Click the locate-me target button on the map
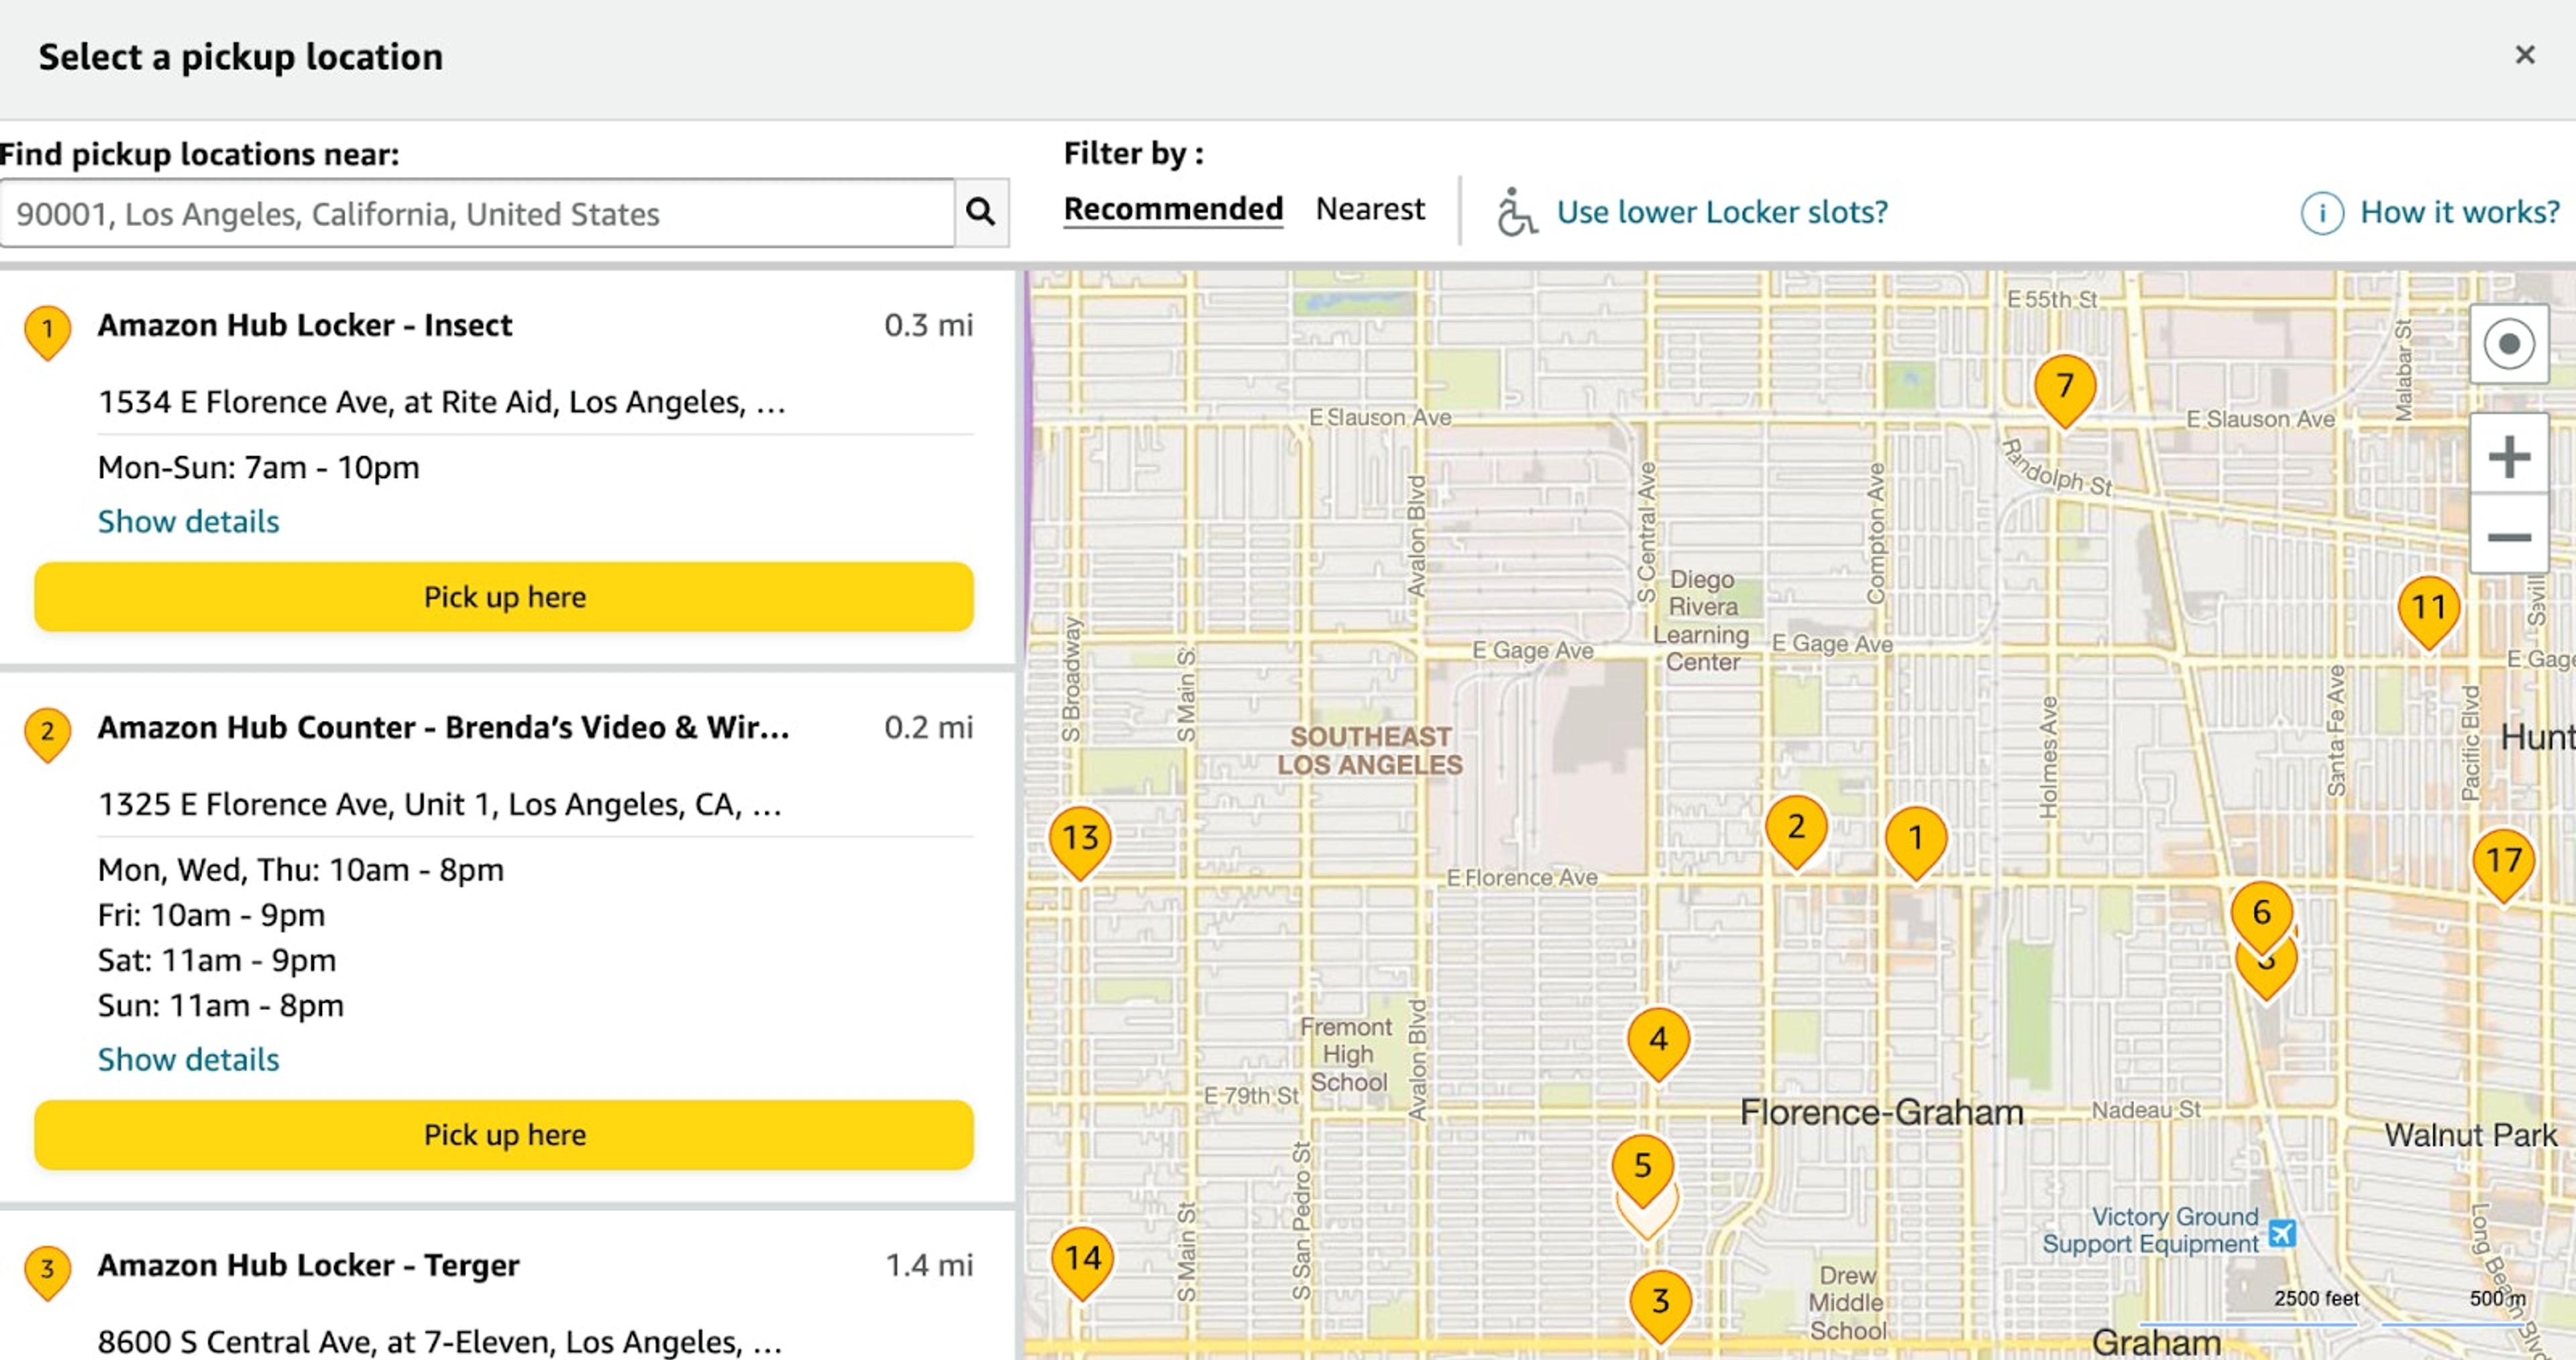Image resolution: width=2576 pixels, height=1360 pixels. [x=2508, y=345]
